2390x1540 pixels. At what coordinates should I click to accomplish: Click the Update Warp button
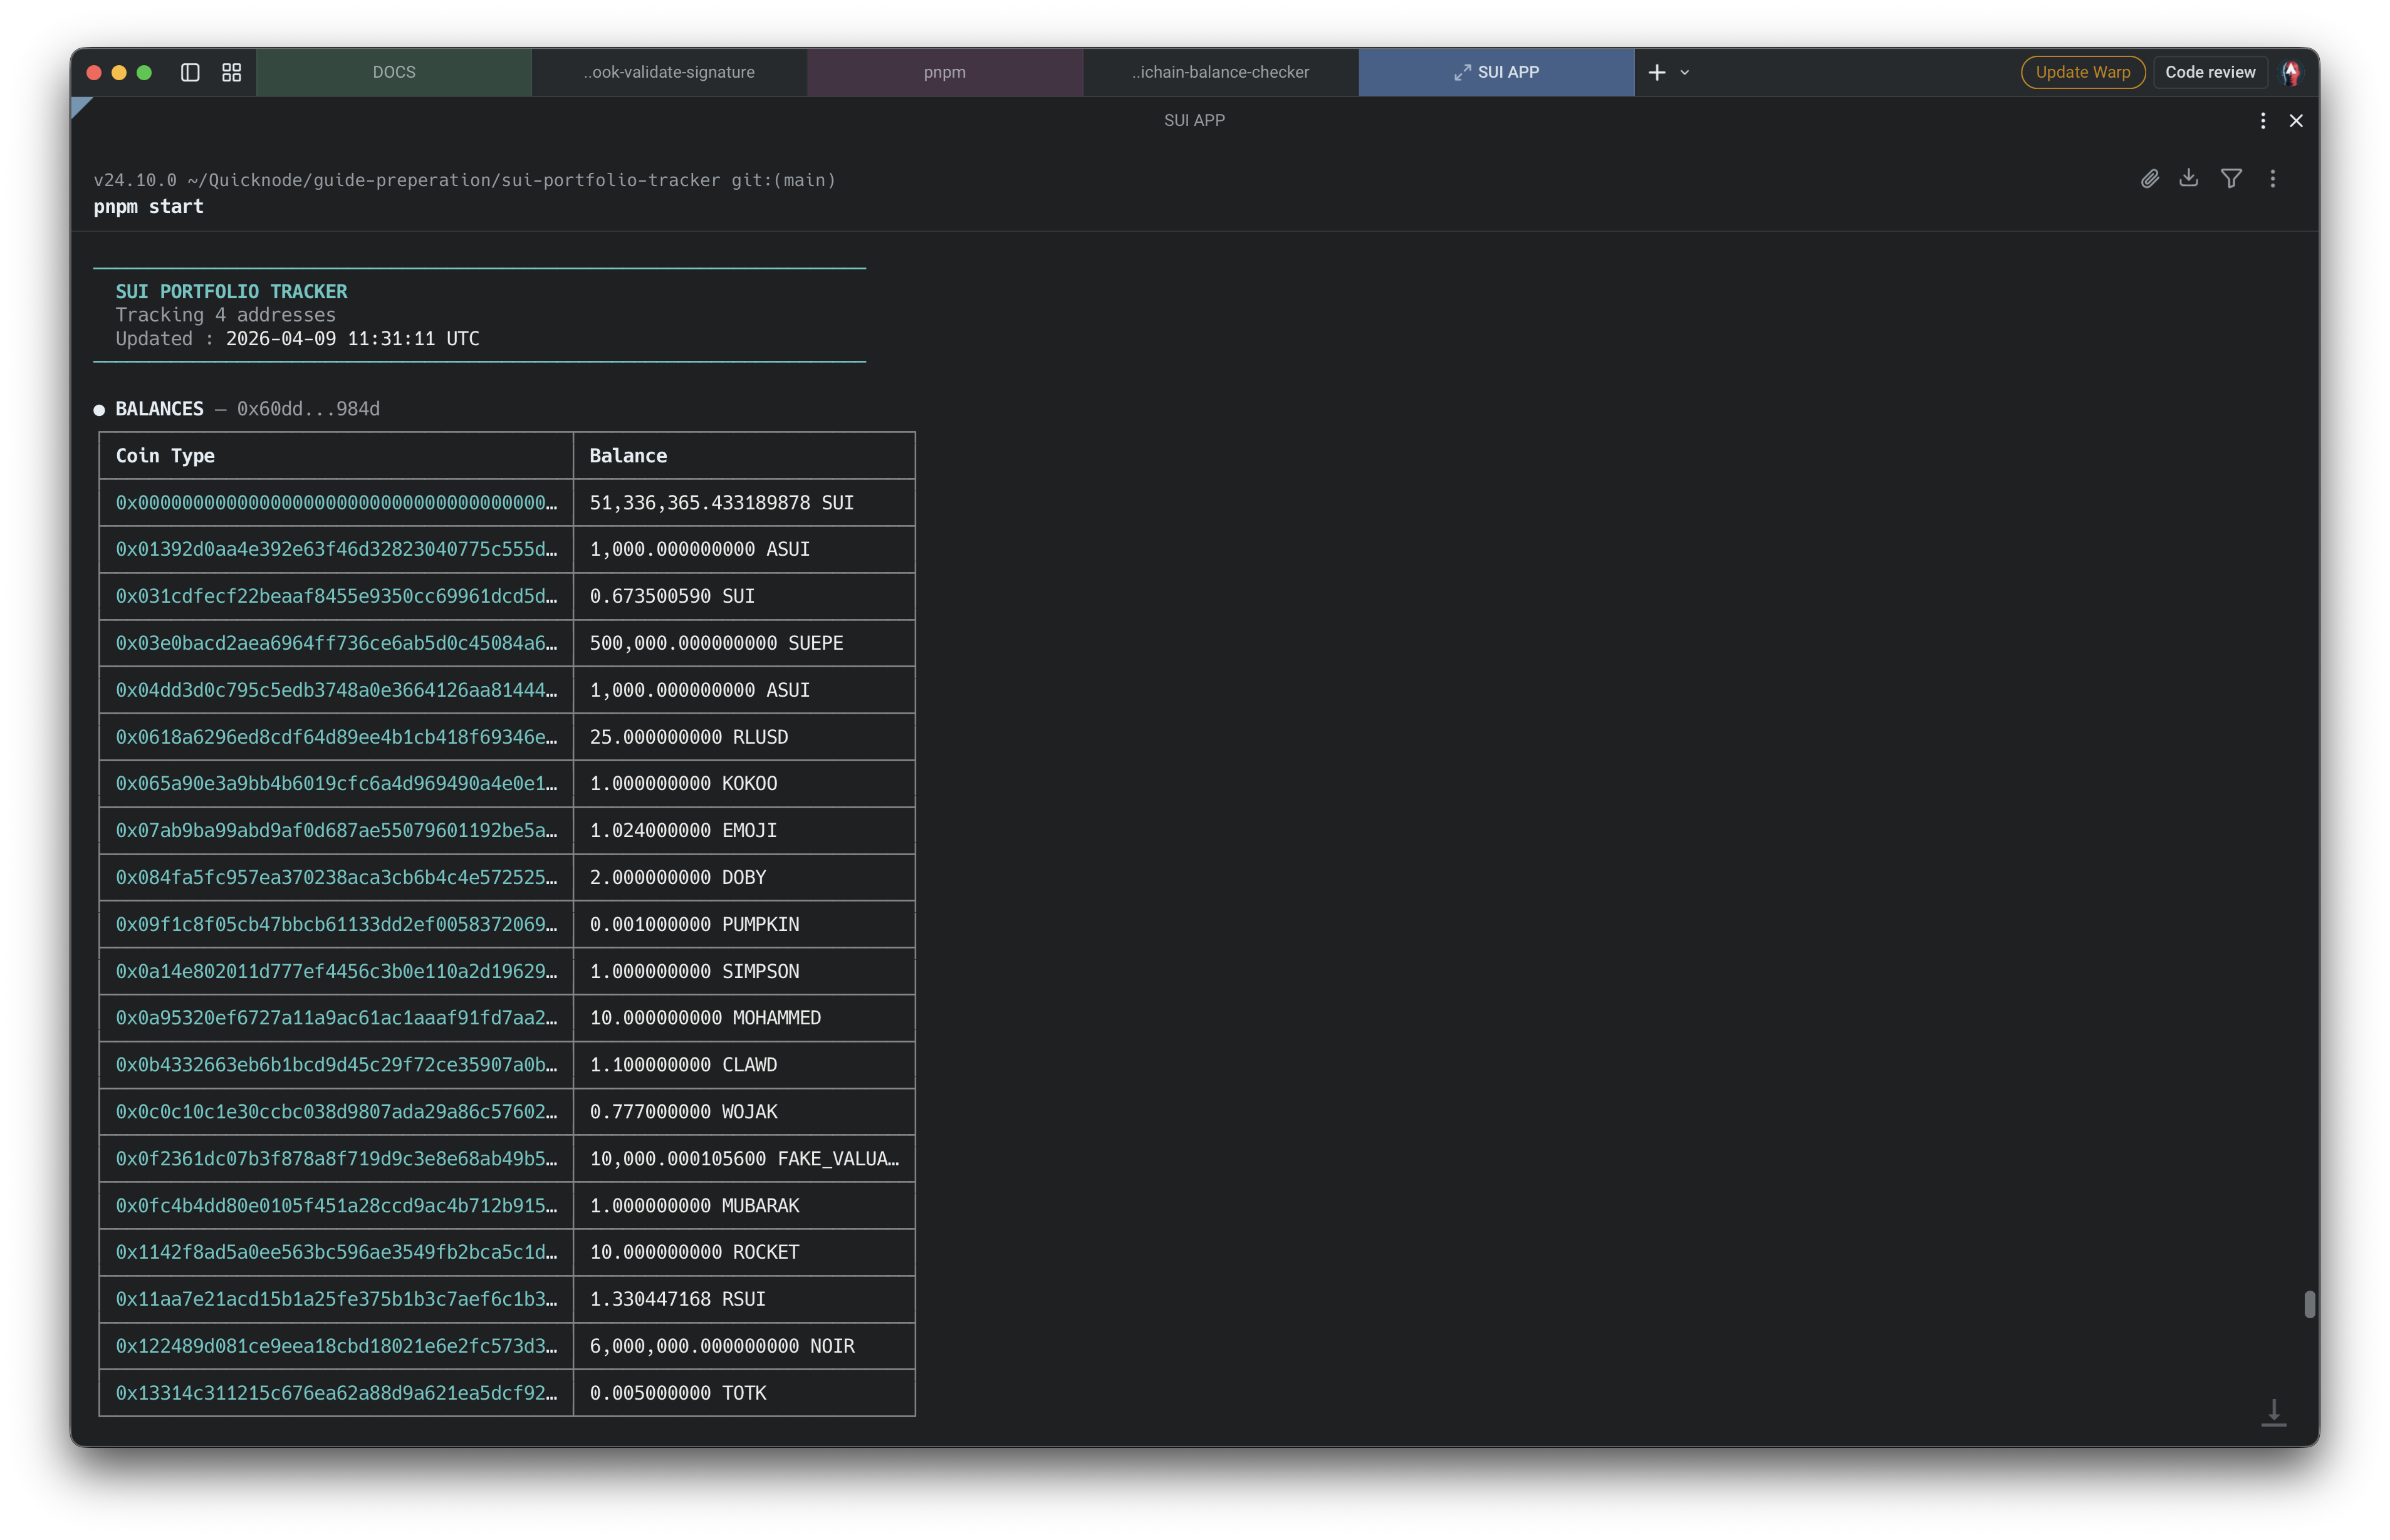tap(2083, 72)
